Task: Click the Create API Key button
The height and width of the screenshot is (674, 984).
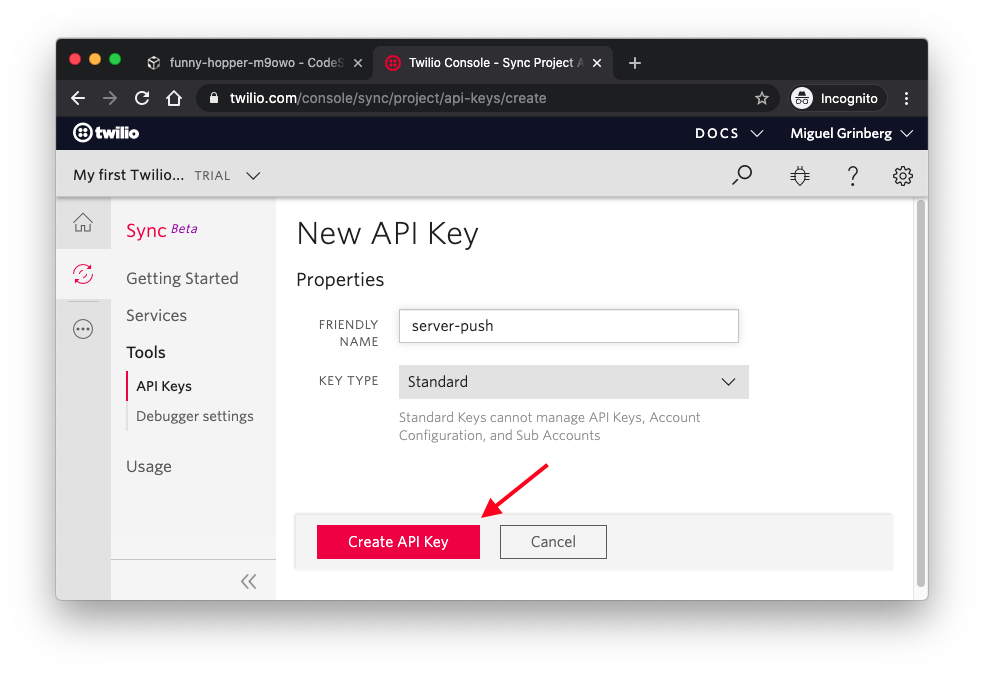Action: [398, 542]
